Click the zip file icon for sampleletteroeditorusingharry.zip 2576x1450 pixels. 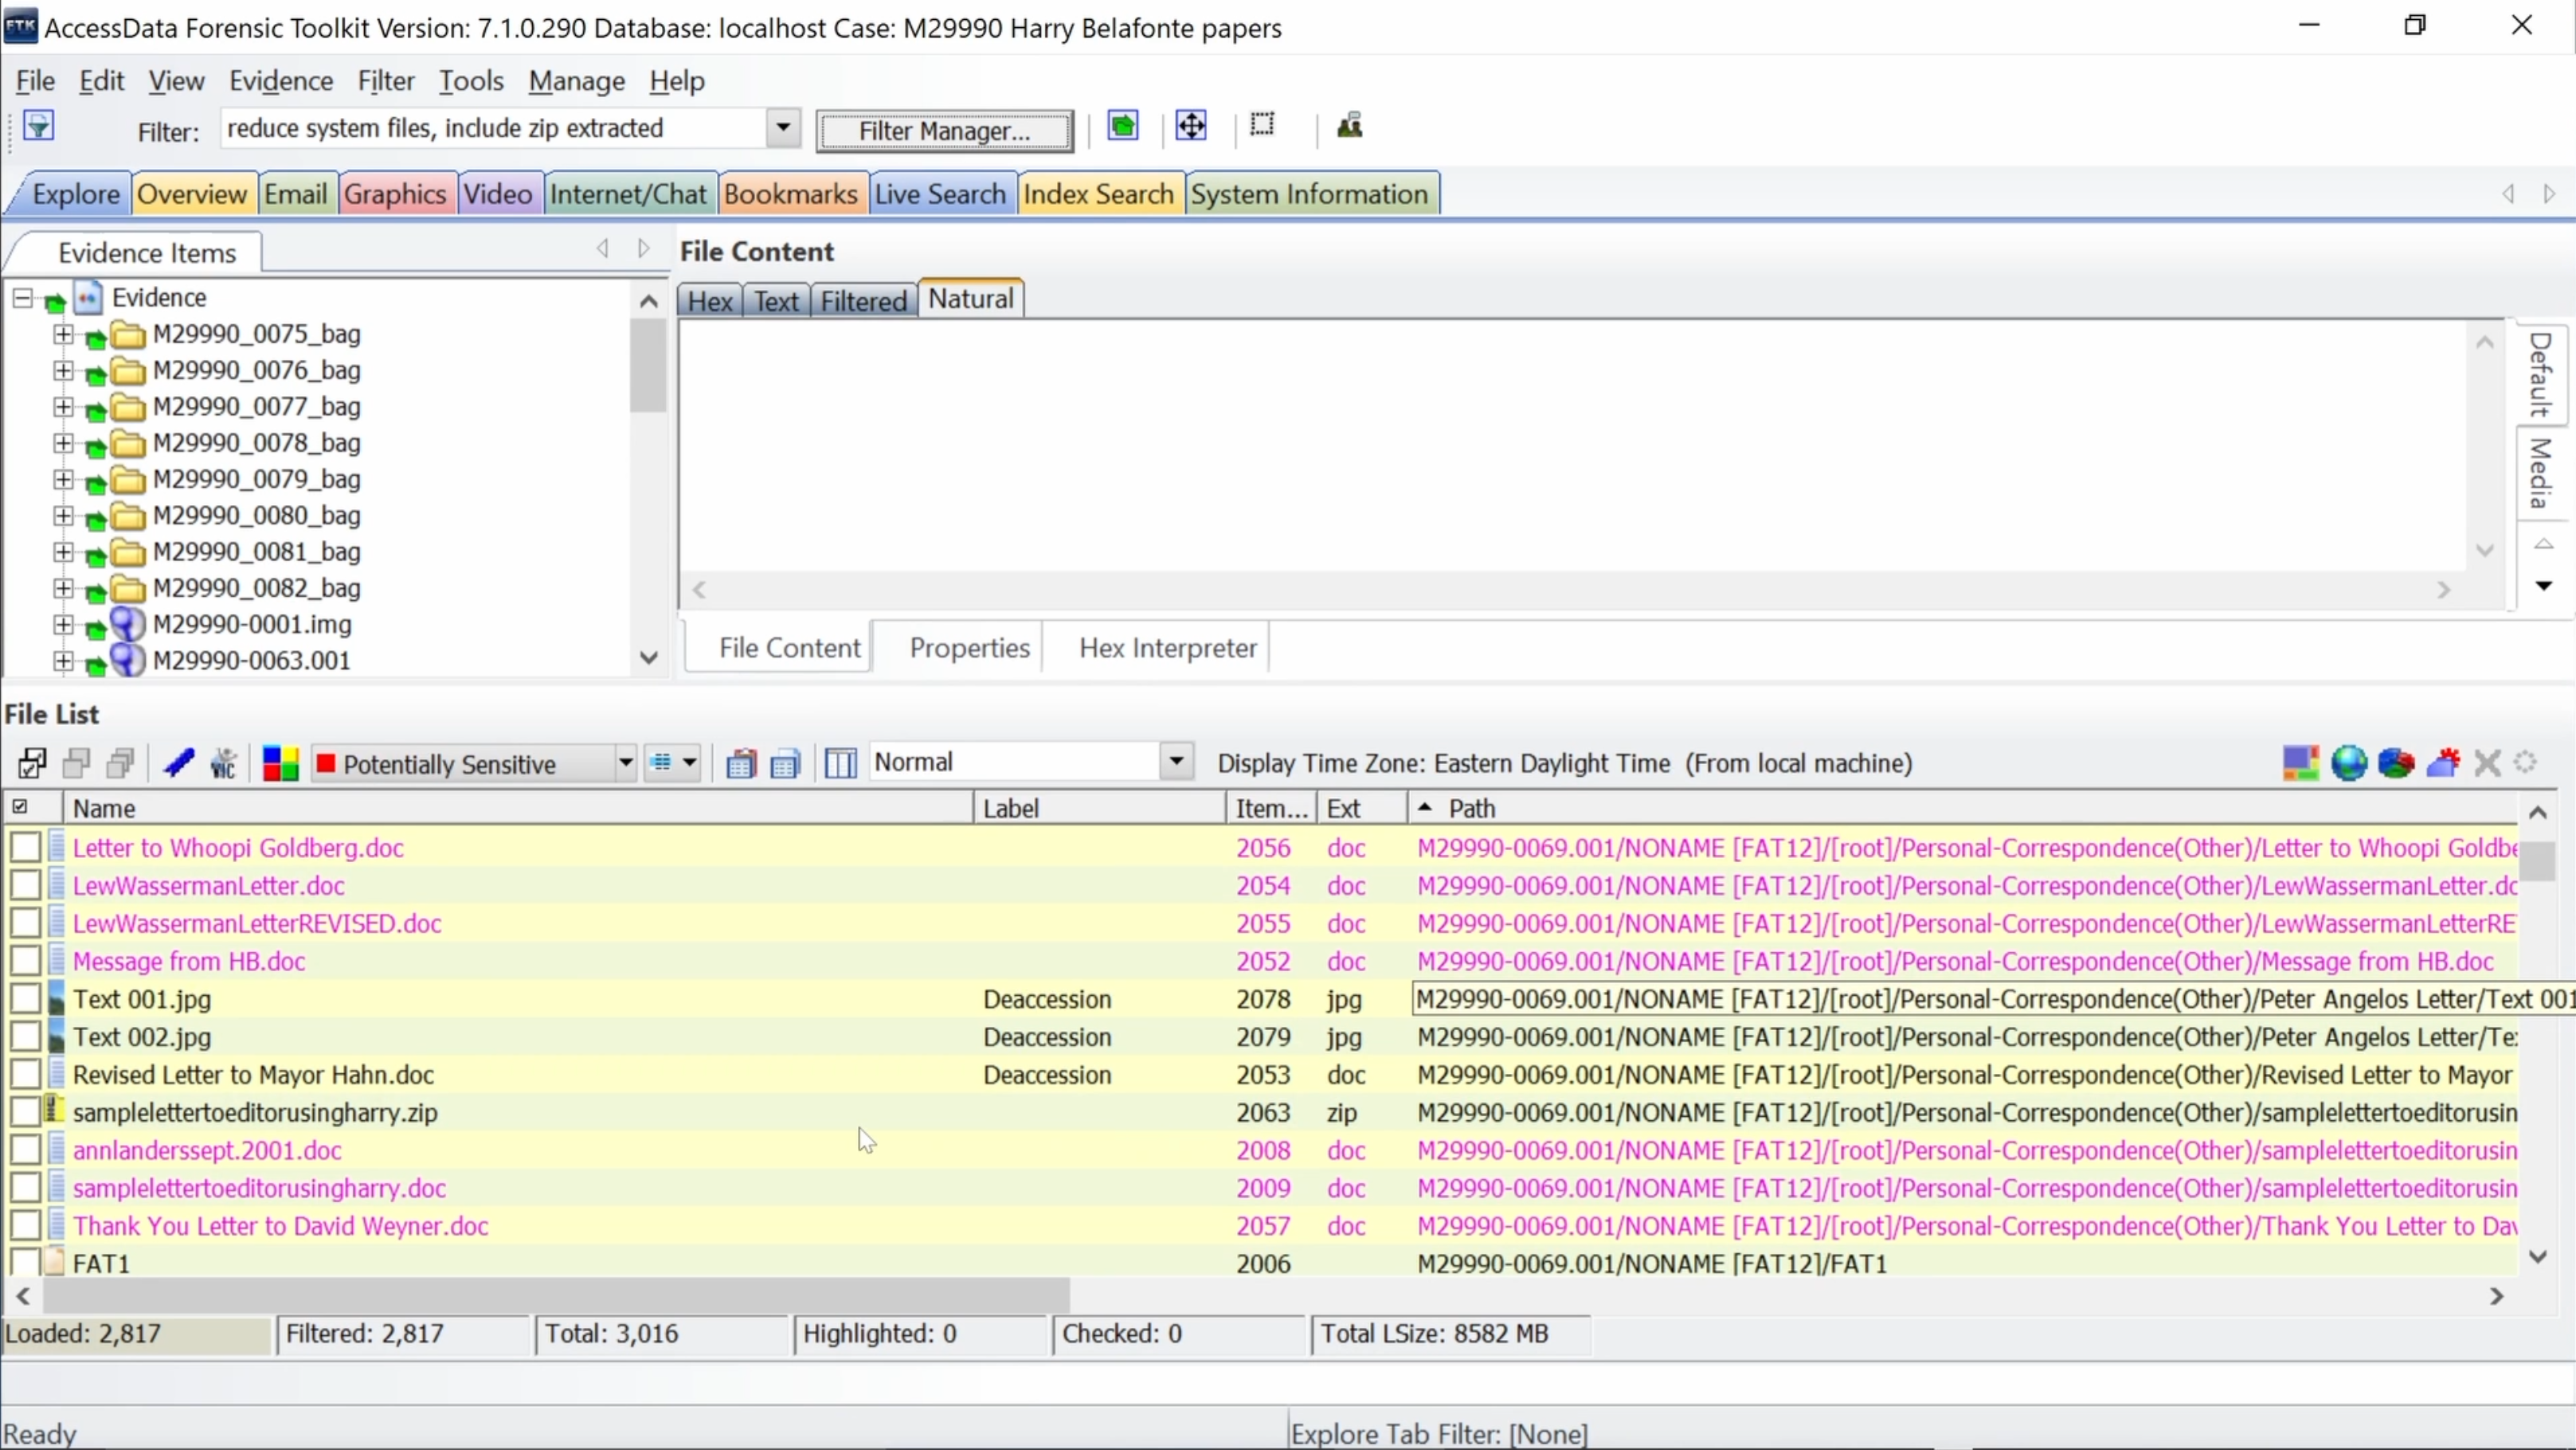point(55,1111)
